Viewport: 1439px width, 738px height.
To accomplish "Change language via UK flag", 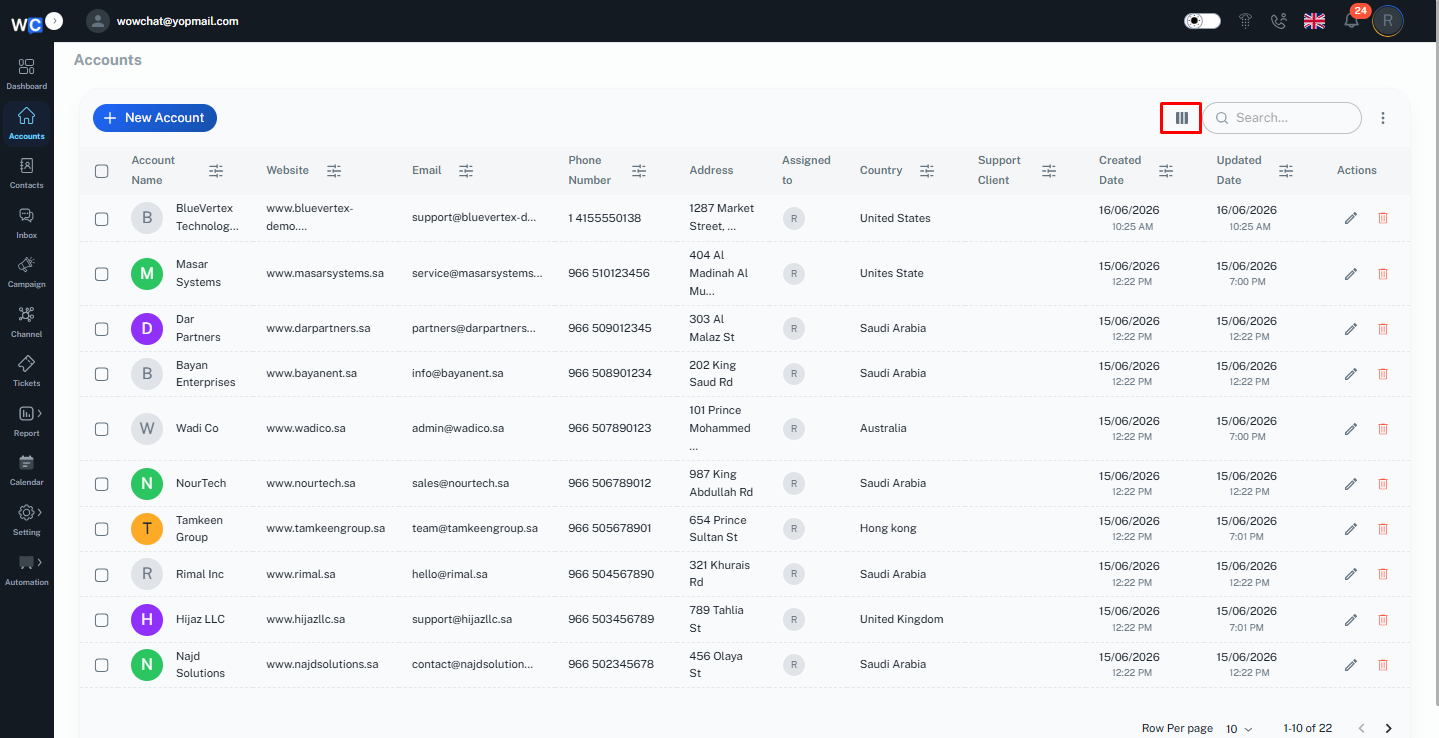I will [x=1314, y=21].
